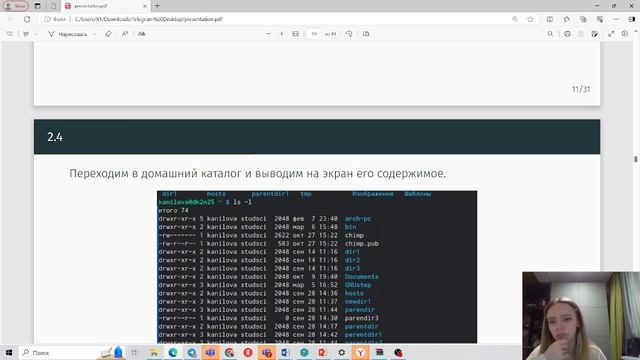Open Microsoft Edge from the taskbar

[173, 352]
